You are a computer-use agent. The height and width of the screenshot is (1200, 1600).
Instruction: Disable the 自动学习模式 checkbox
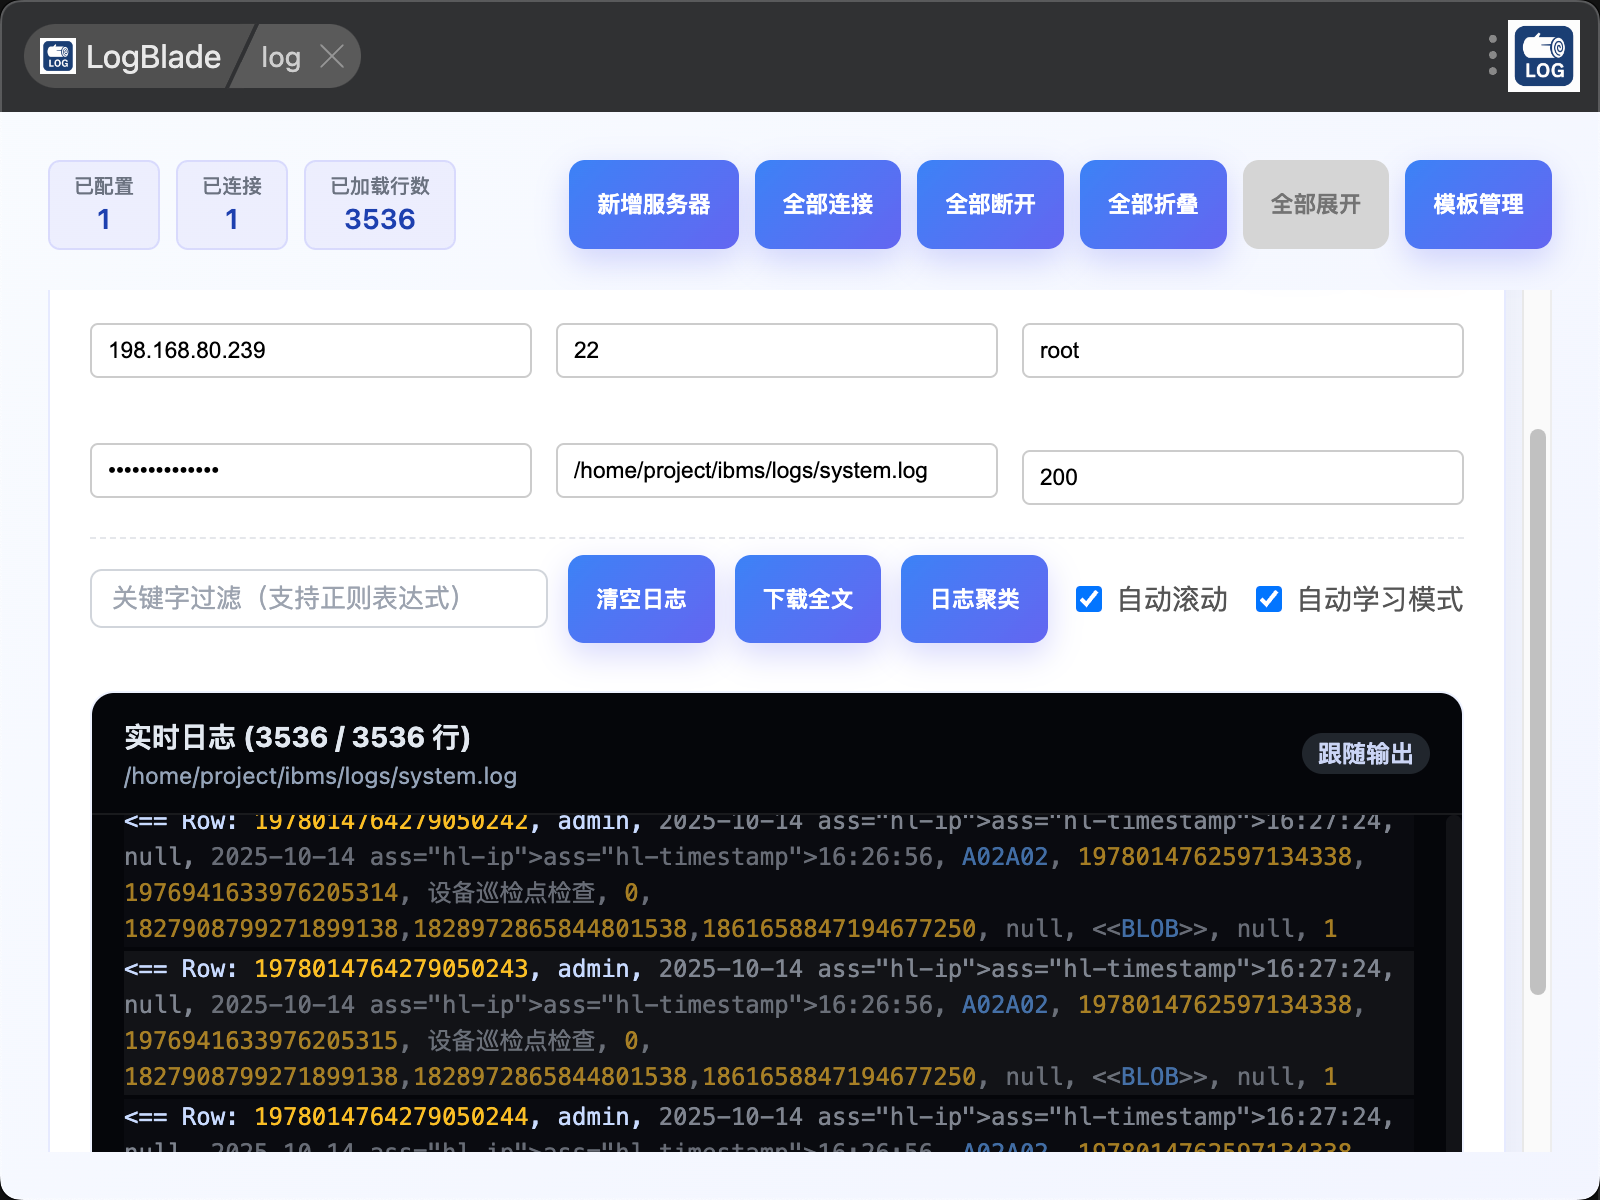[x=1269, y=599]
